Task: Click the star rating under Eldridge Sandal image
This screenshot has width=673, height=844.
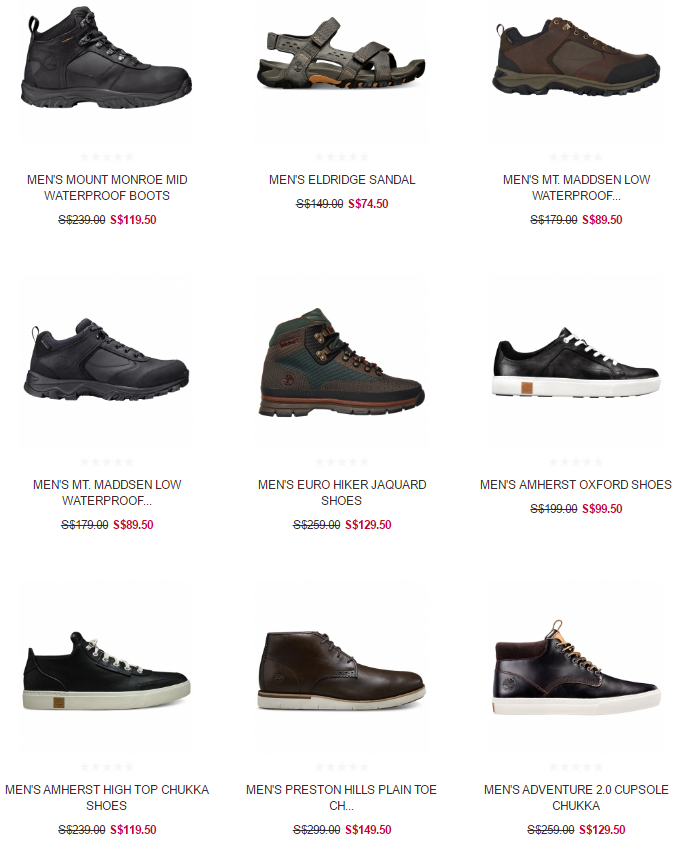Action: (x=342, y=157)
